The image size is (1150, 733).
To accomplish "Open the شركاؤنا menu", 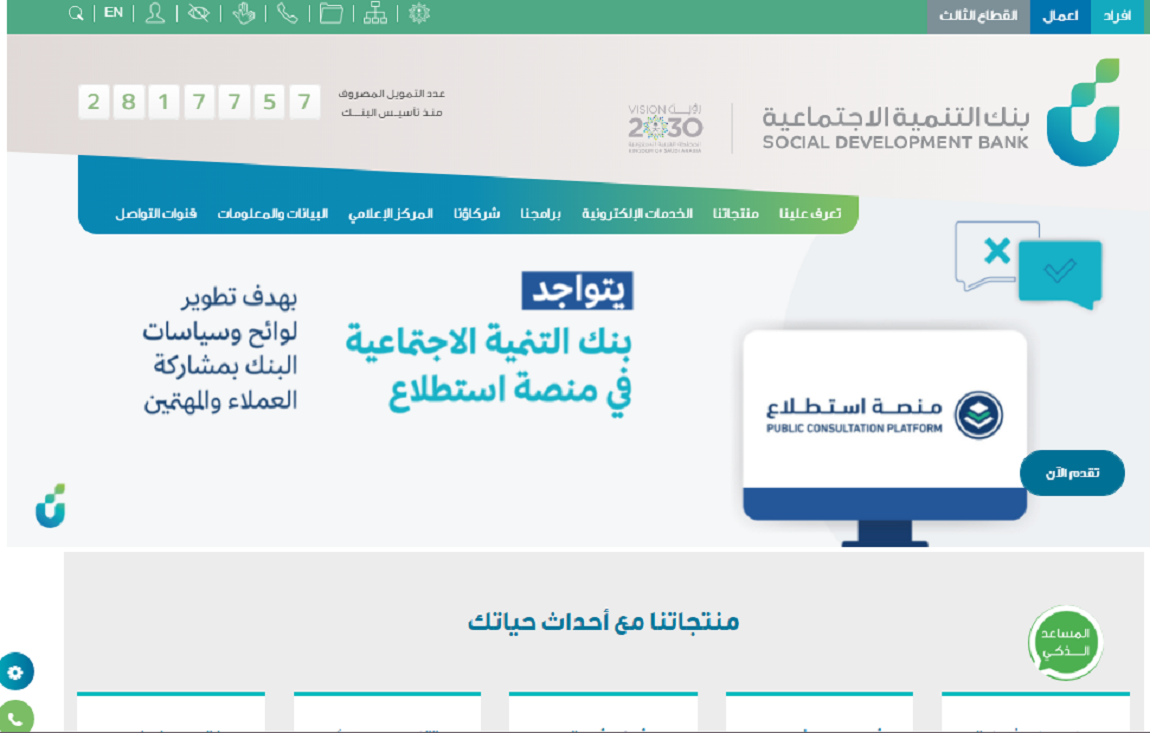I will click(477, 213).
